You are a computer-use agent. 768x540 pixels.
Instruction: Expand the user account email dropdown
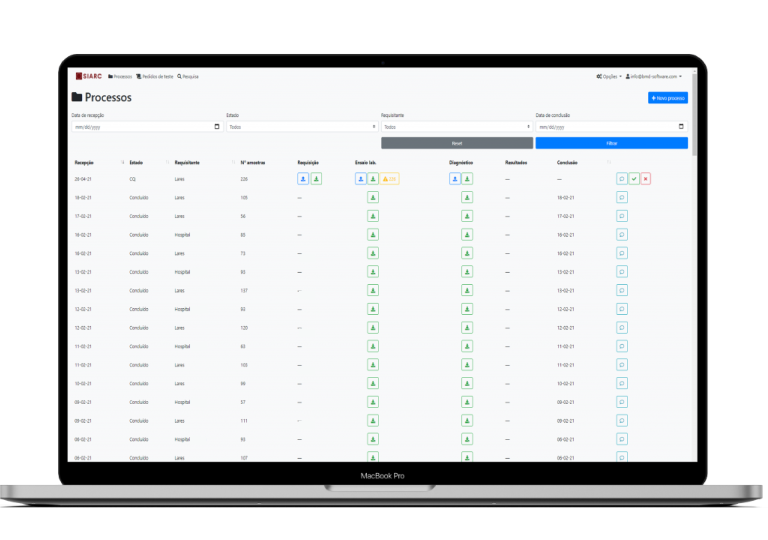pos(654,76)
